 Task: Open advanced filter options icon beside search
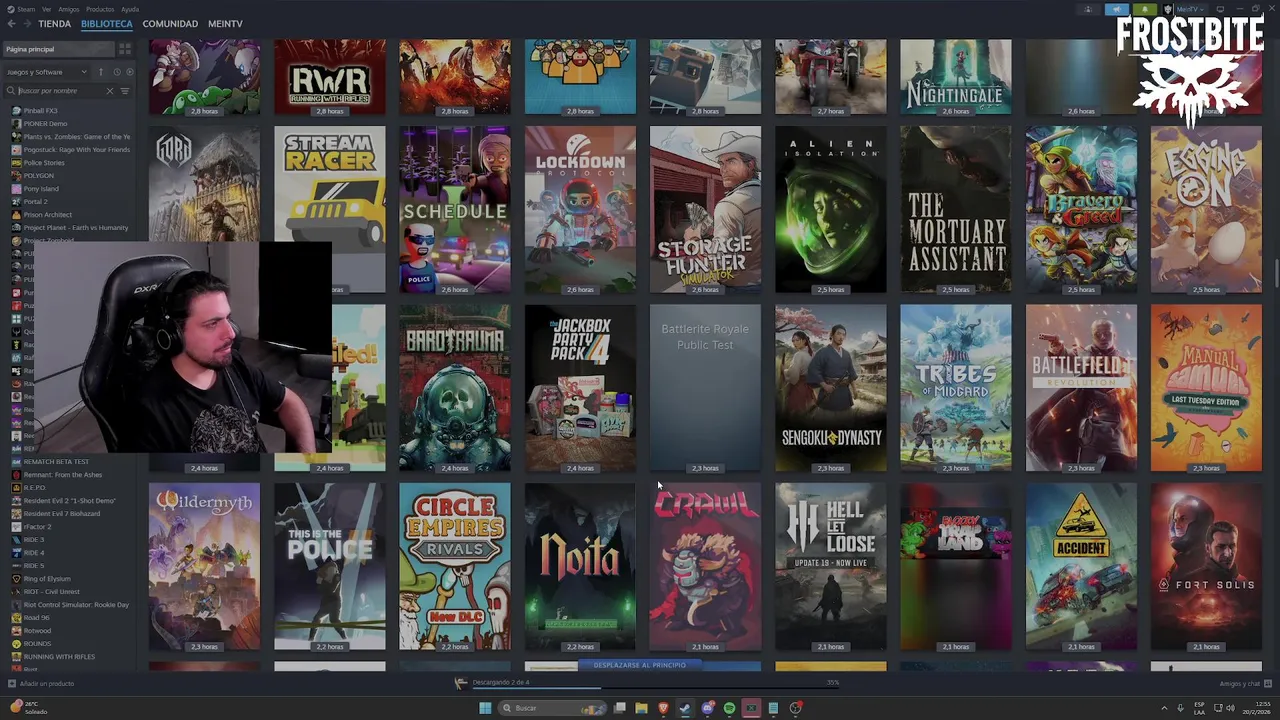124,91
